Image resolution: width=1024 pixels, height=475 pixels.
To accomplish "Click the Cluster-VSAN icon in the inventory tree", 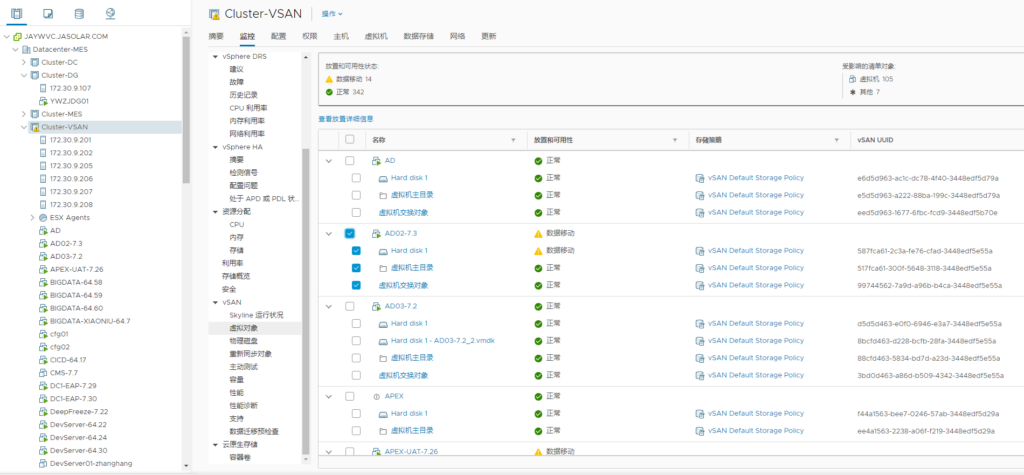I will click(34, 127).
